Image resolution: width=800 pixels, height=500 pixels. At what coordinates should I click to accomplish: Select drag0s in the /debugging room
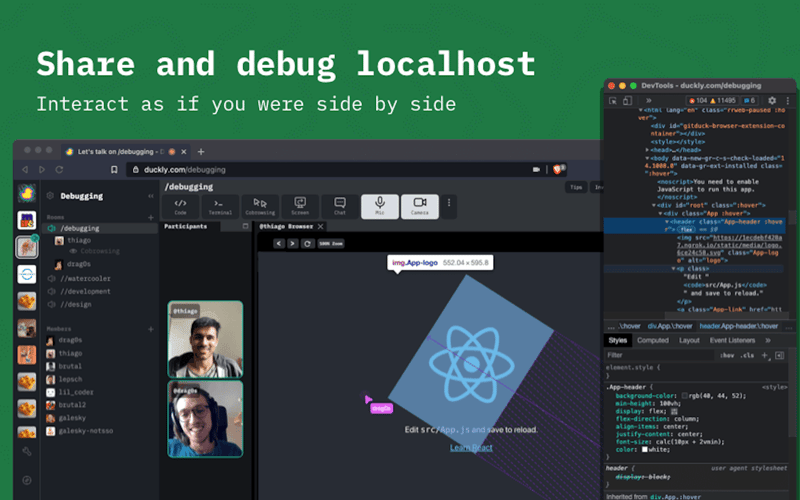[79, 264]
